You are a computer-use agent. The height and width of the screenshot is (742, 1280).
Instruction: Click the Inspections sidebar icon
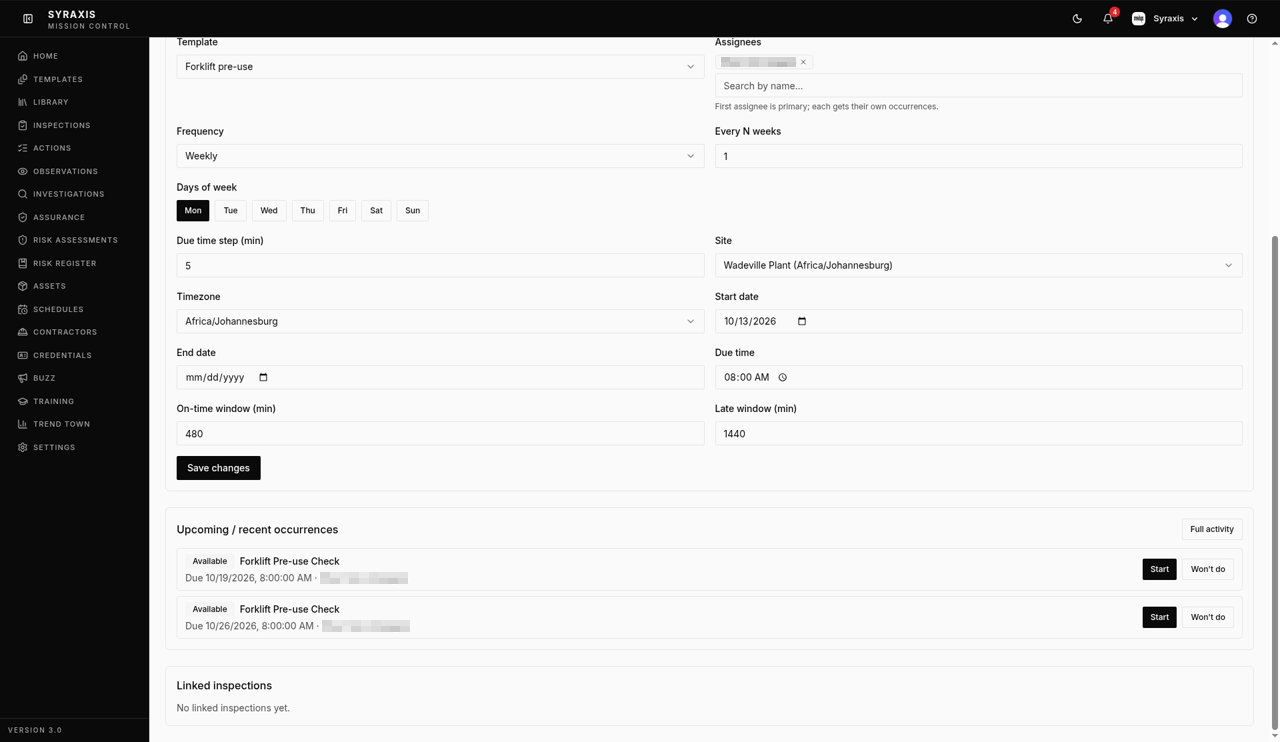[22, 125]
